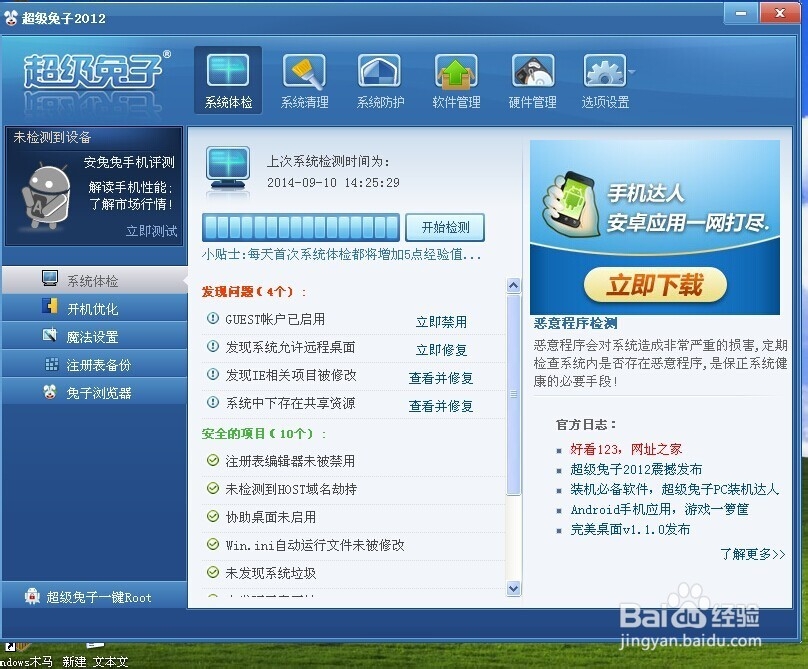Screen dimensions: 808x669
Task: Open the 完美桌面v1.1.0发布 link
Action: [630, 529]
